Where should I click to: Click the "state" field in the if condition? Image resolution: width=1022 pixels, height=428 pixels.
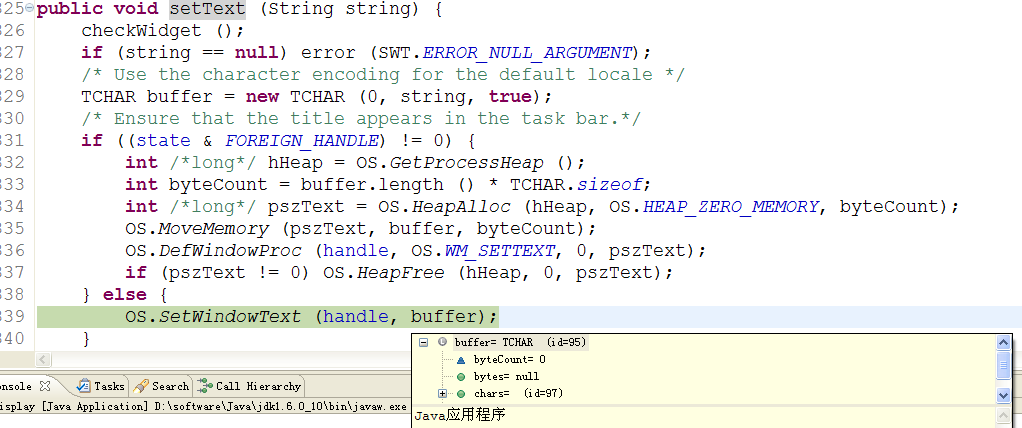click(x=164, y=141)
